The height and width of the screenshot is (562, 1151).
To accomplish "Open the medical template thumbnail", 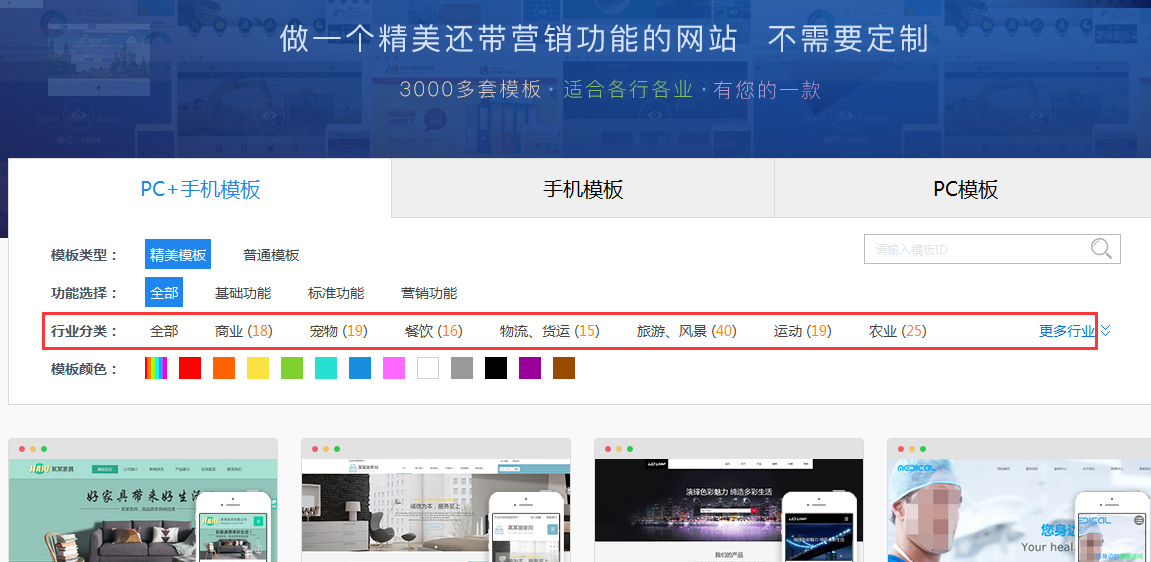I will 1018,505.
